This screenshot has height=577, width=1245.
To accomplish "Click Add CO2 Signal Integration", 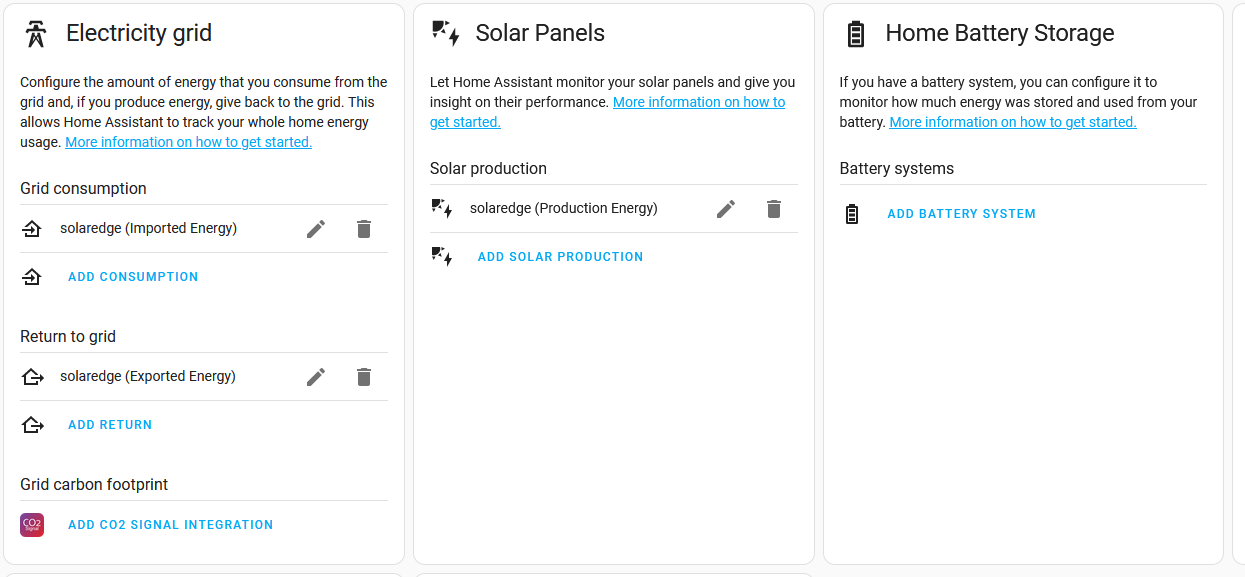I will [x=170, y=524].
